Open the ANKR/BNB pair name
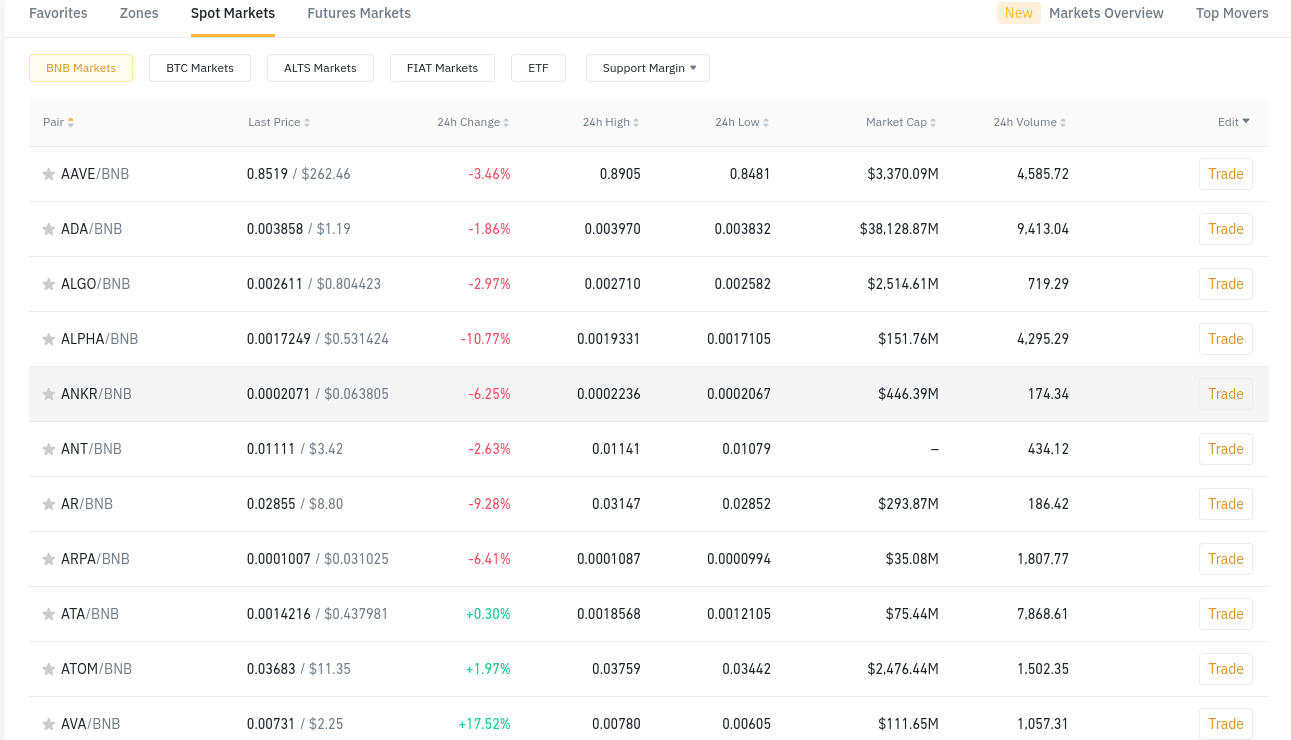 click(96, 394)
